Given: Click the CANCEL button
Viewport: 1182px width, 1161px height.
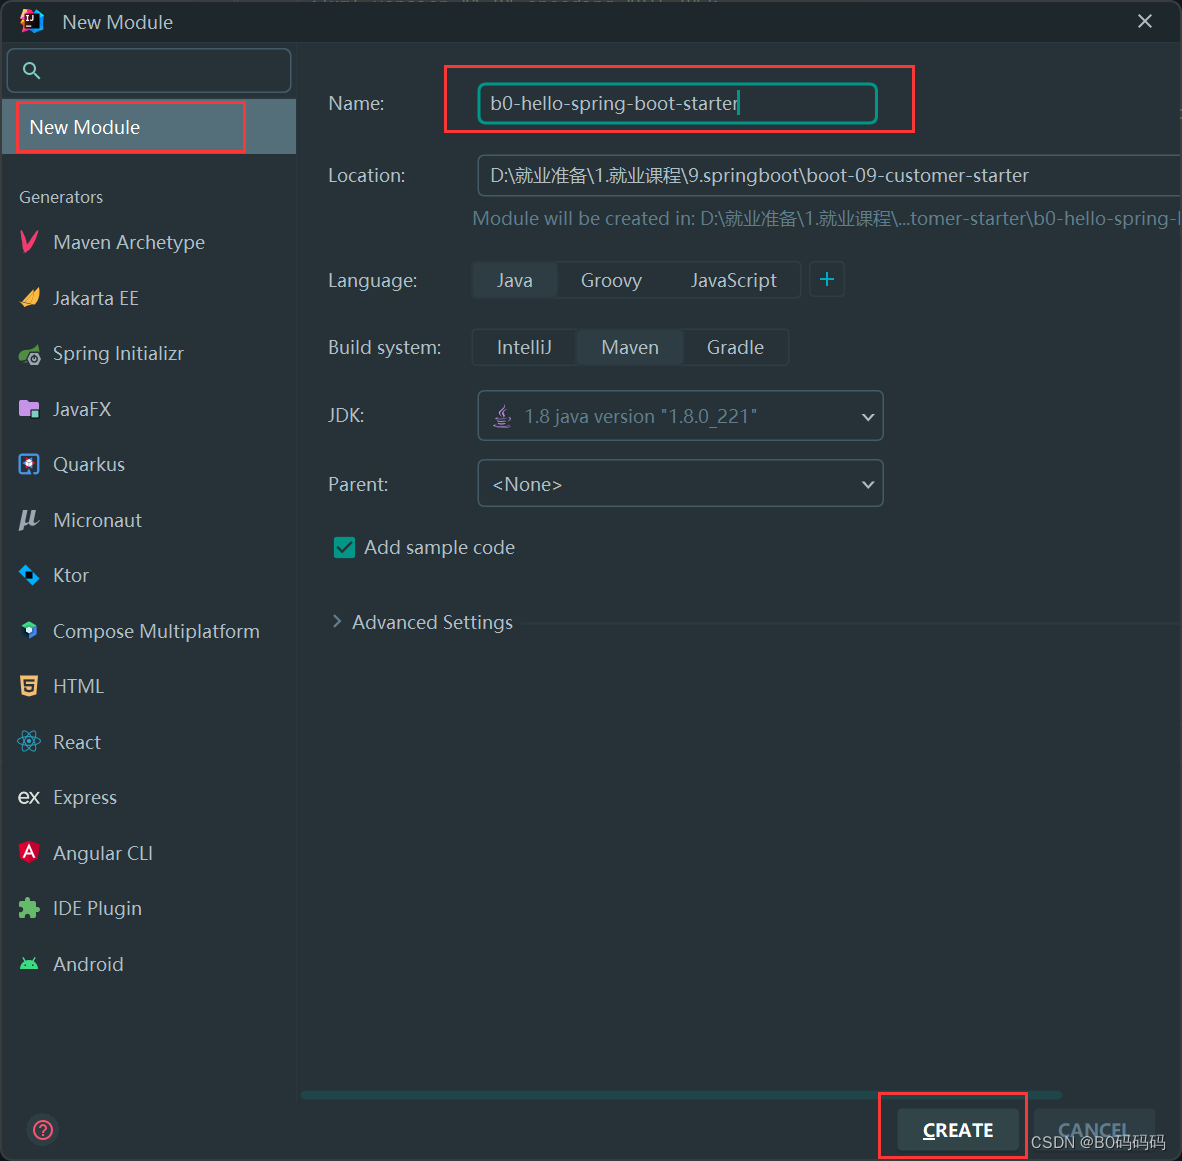Looking at the screenshot, I should tap(1094, 1130).
